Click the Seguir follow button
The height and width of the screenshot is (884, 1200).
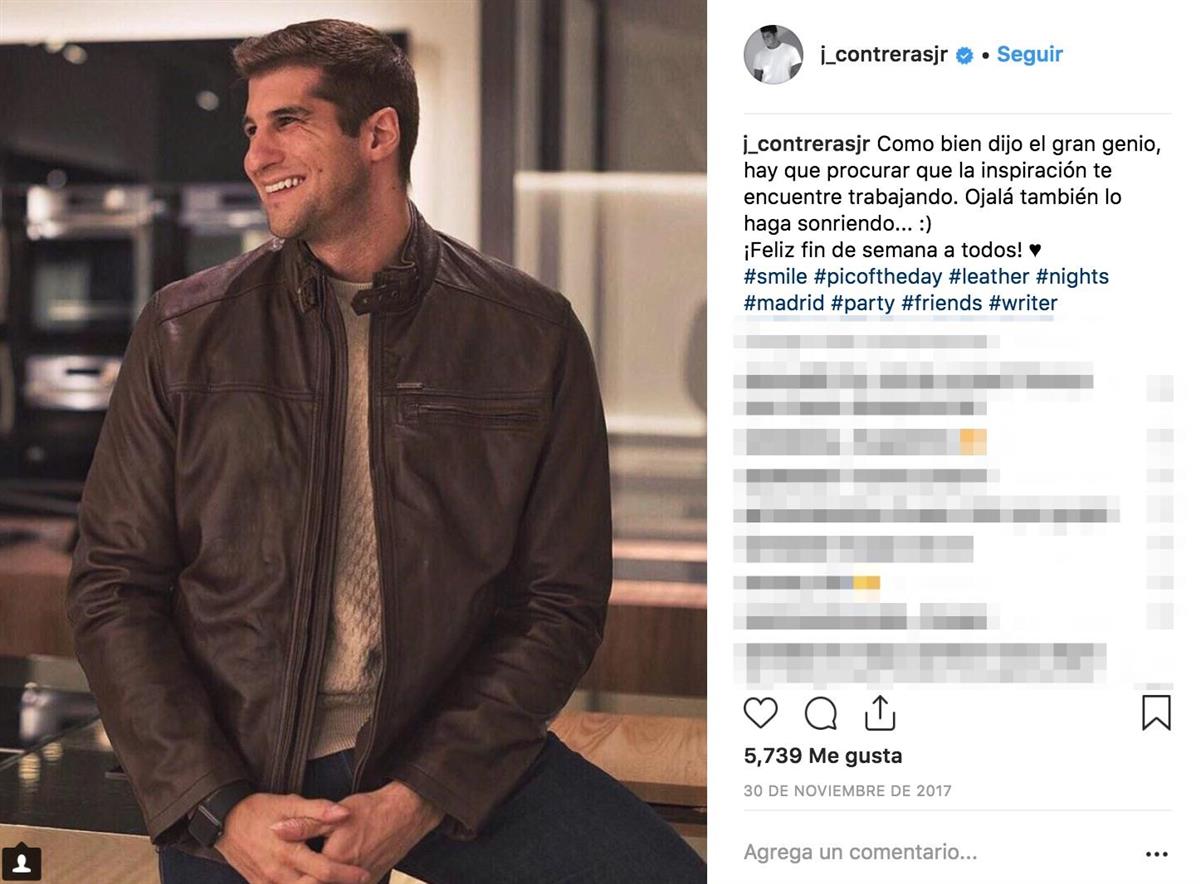pyautogui.click(x=1029, y=55)
